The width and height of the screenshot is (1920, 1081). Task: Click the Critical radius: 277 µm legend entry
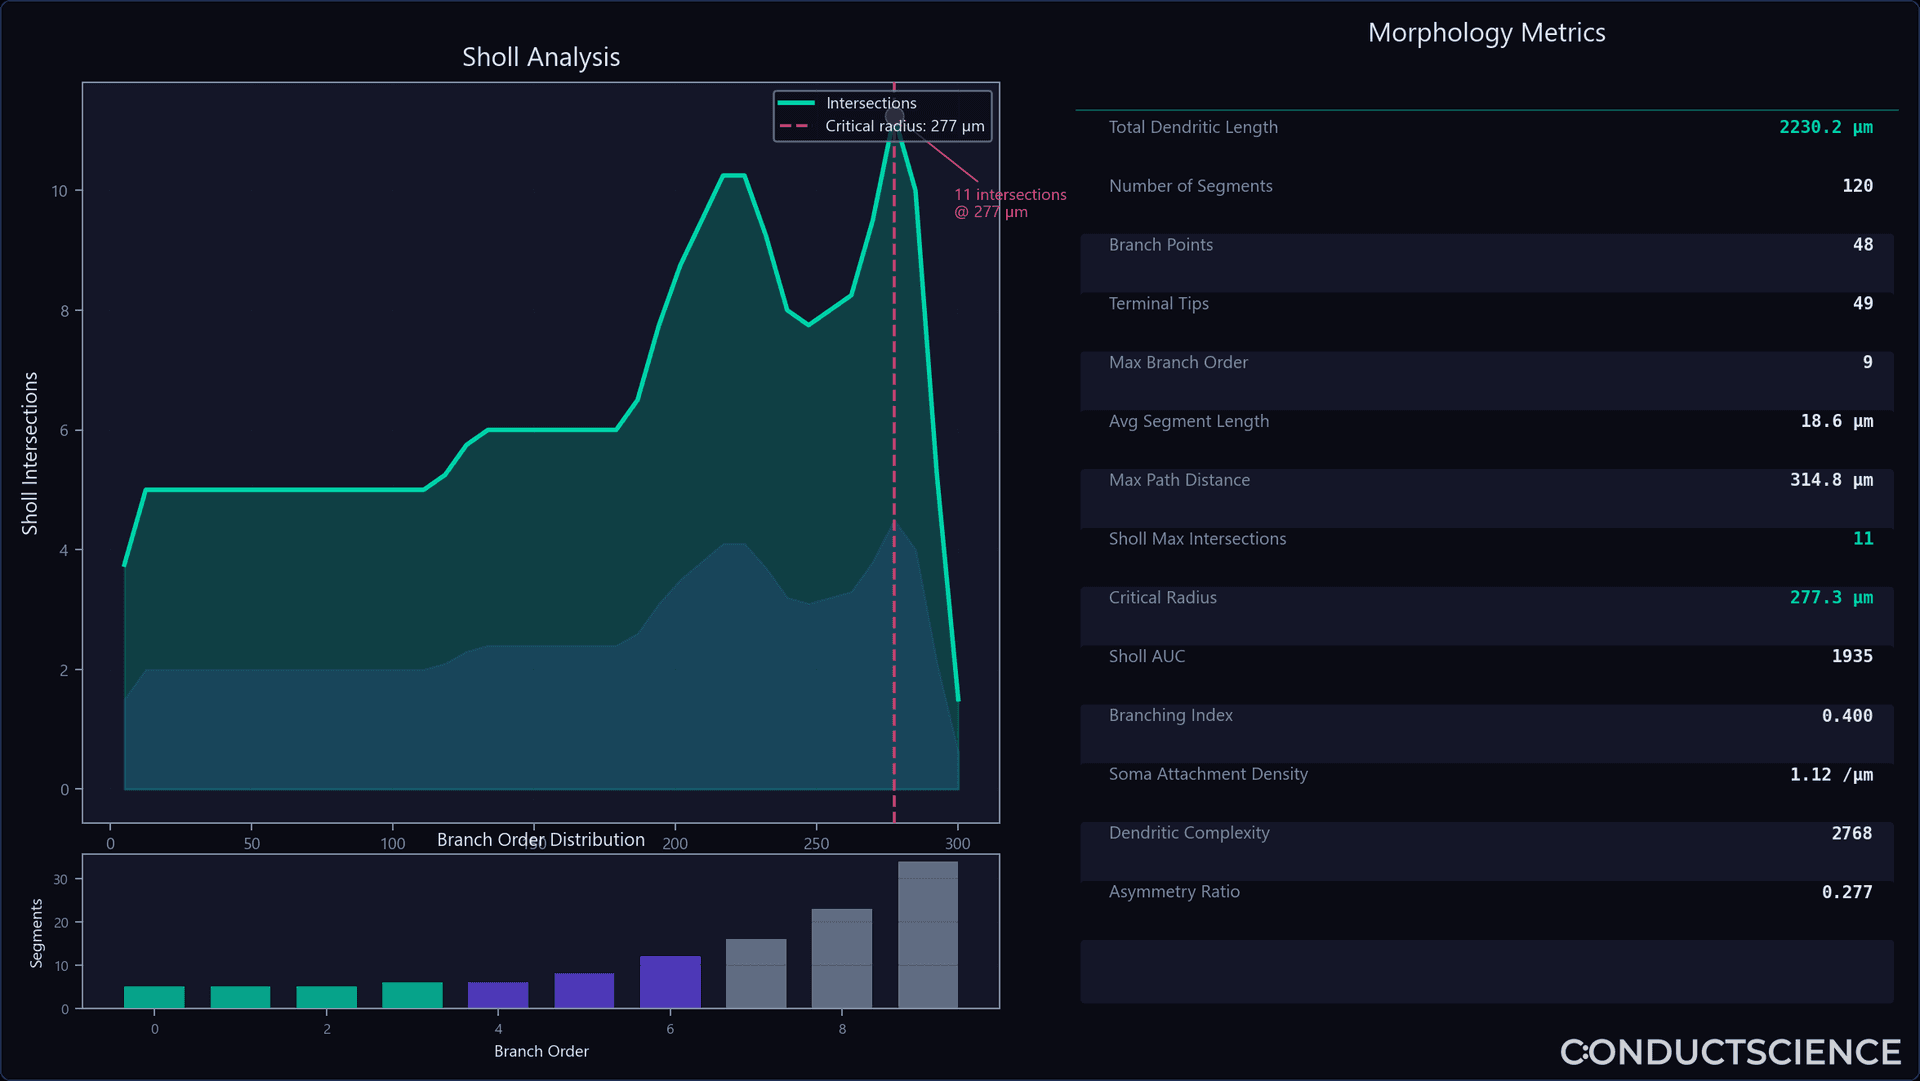(x=882, y=126)
